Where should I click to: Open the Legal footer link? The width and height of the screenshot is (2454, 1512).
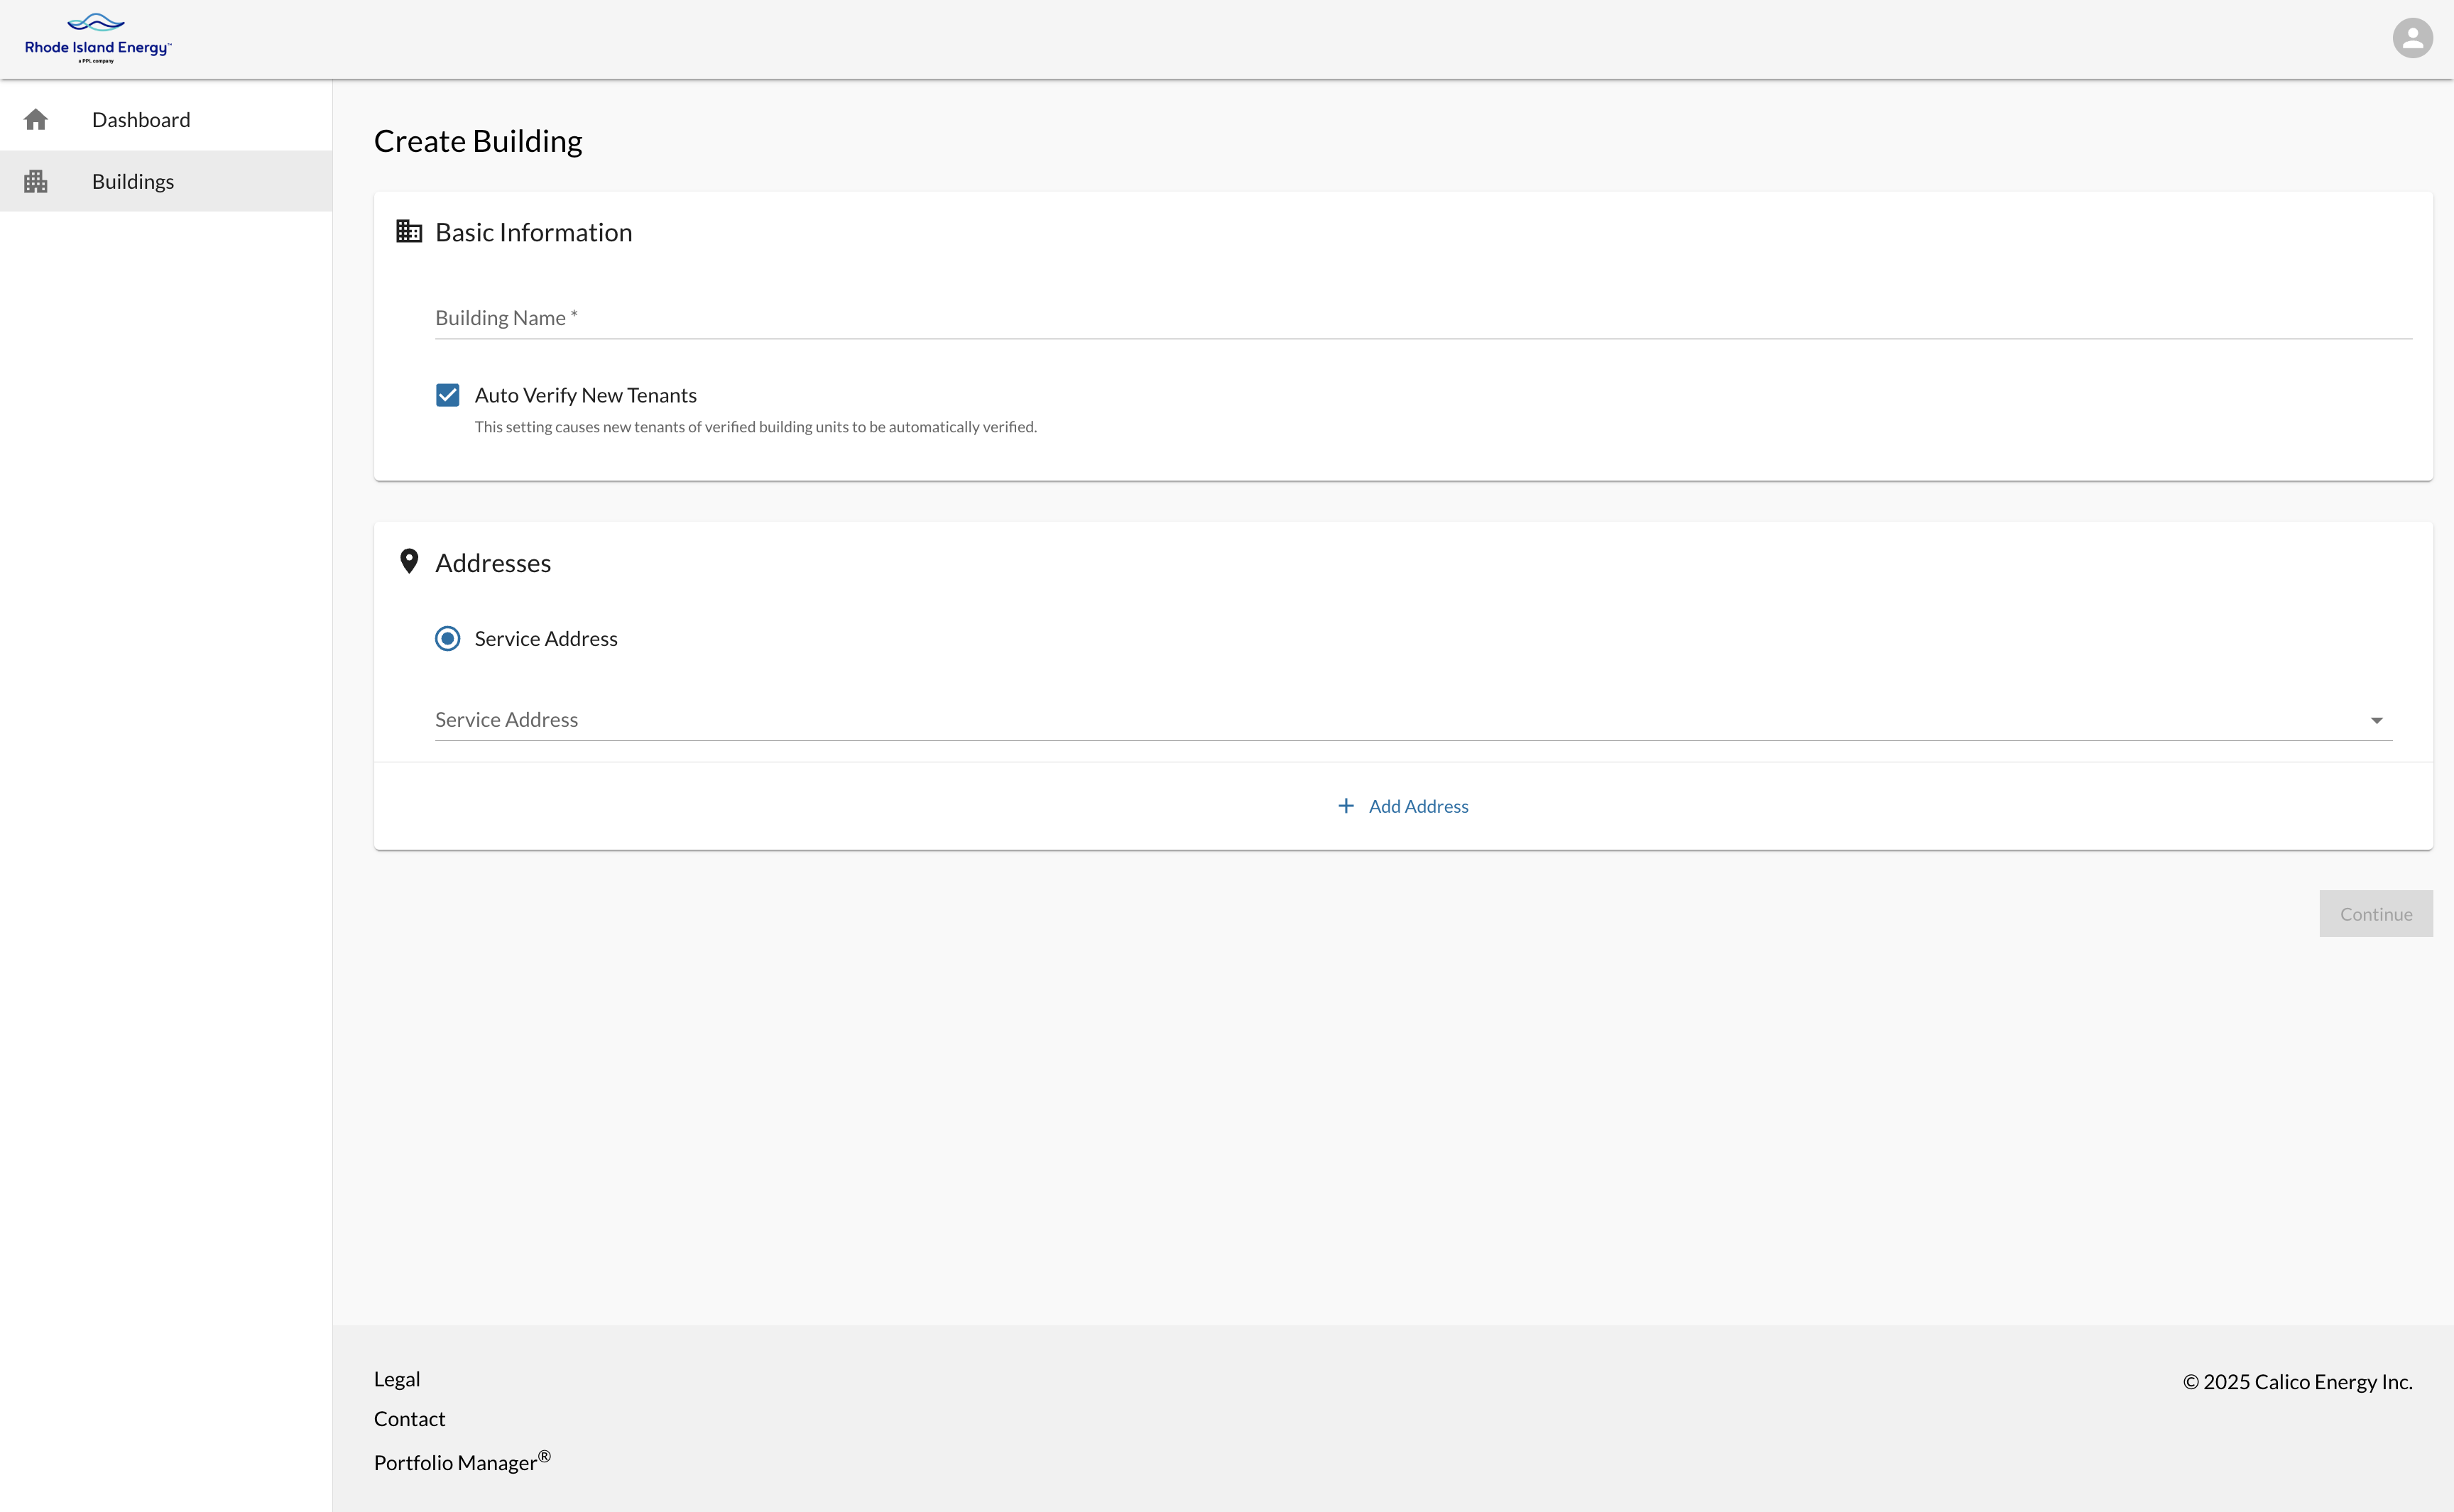click(x=397, y=1379)
